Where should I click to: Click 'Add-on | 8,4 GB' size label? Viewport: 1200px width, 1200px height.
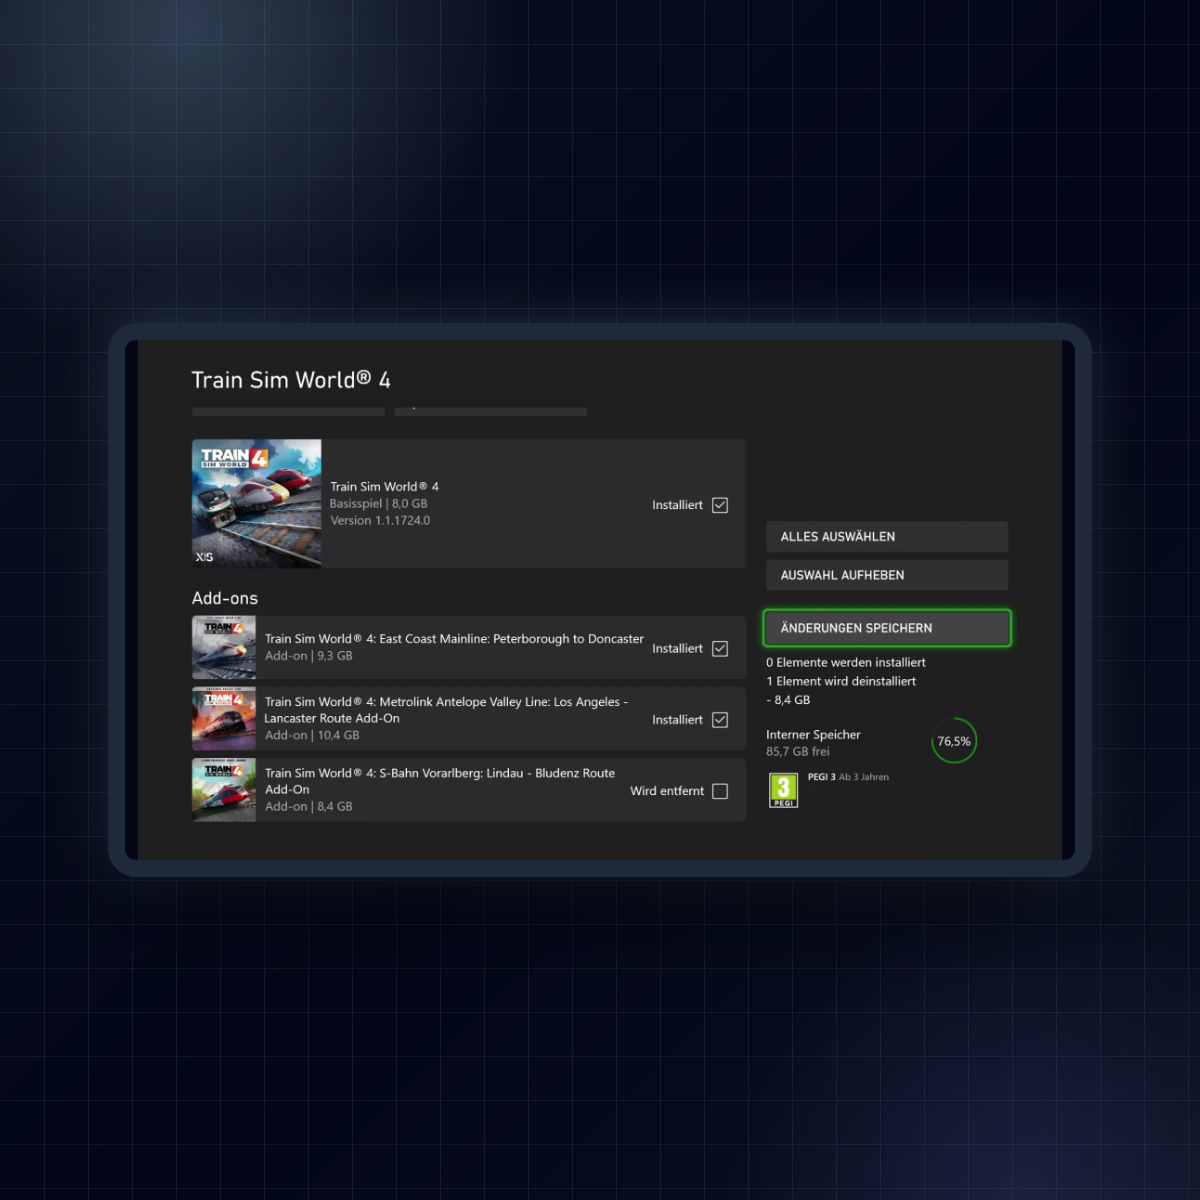309,806
